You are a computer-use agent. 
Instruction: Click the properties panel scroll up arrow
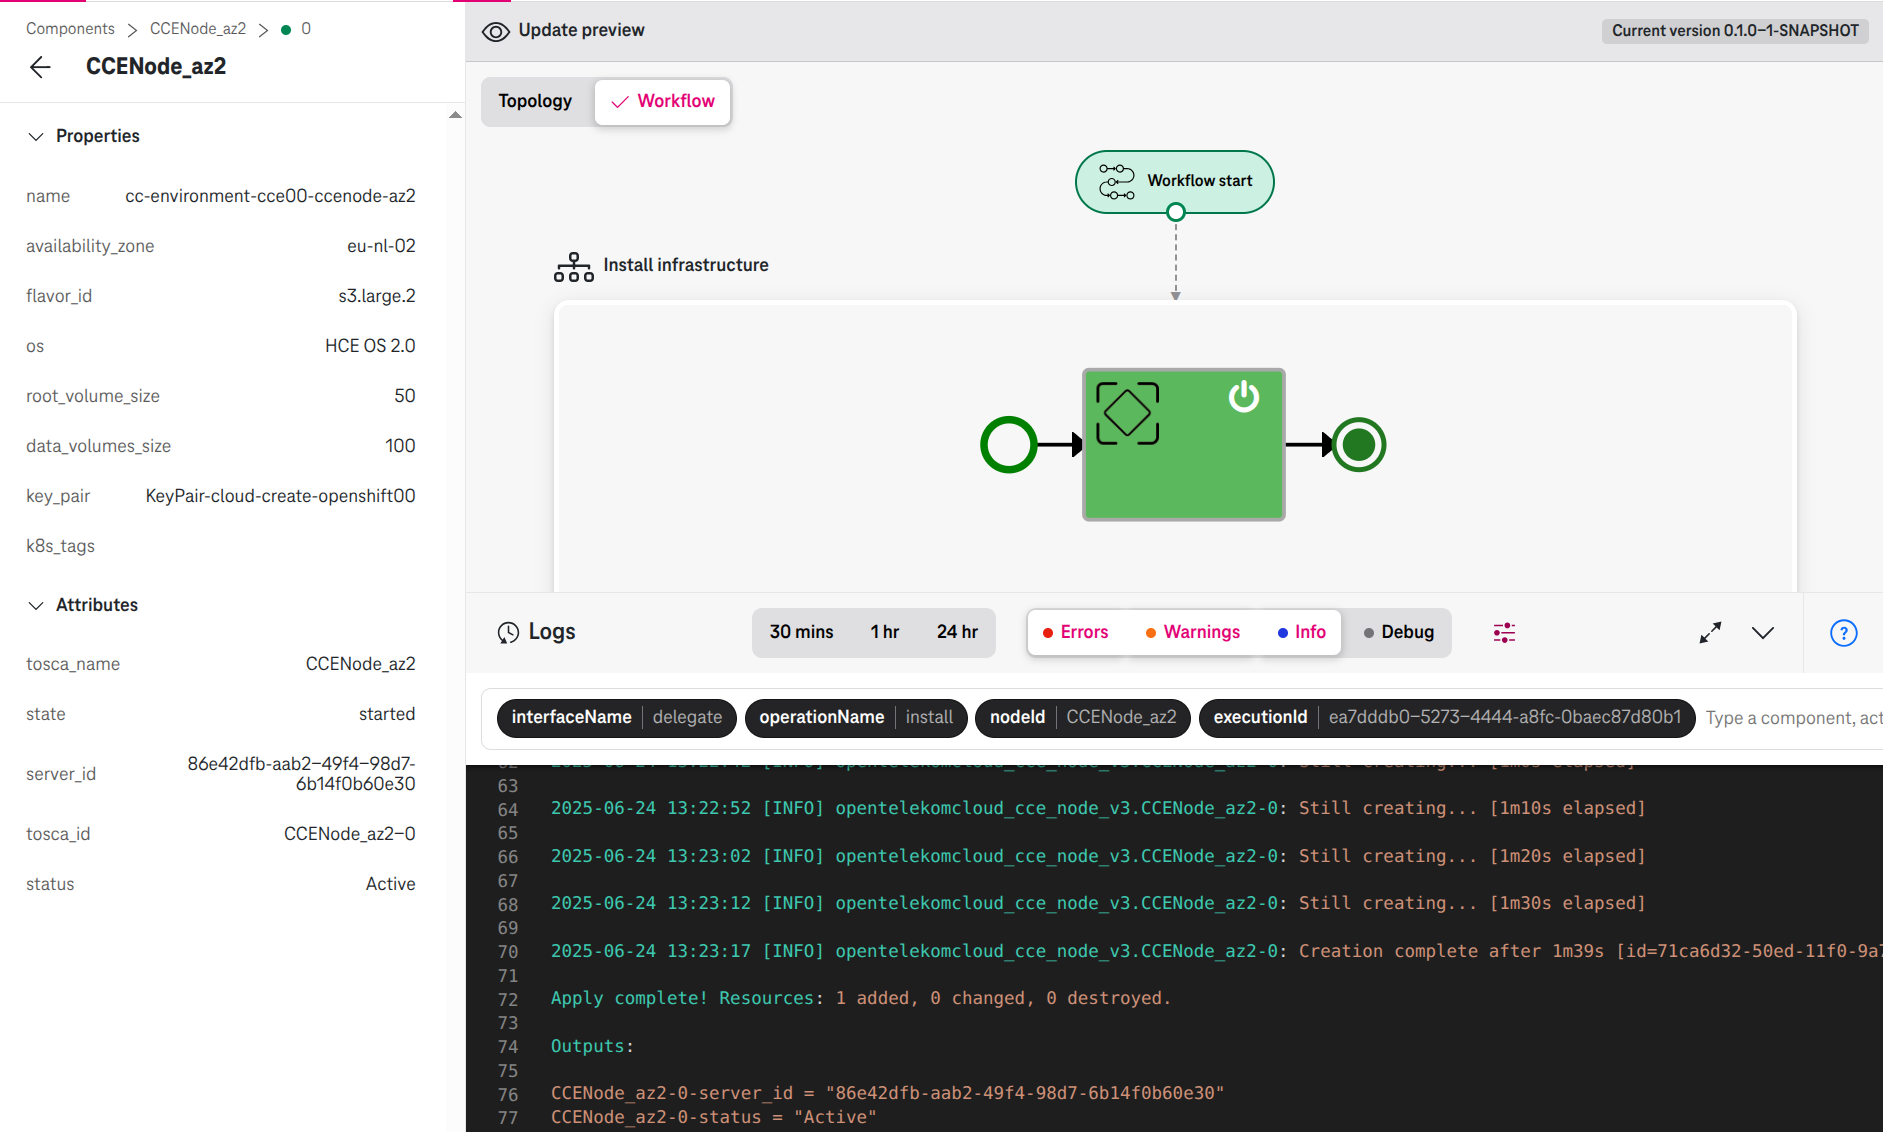455,115
